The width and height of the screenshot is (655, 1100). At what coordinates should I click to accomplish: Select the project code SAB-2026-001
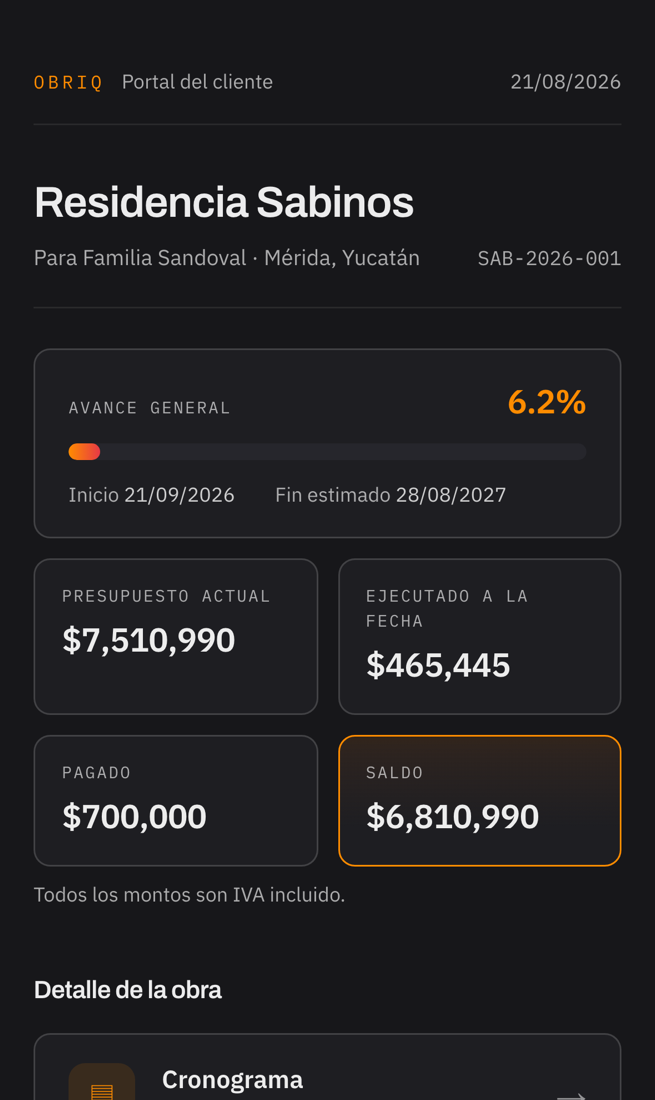pos(549,258)
